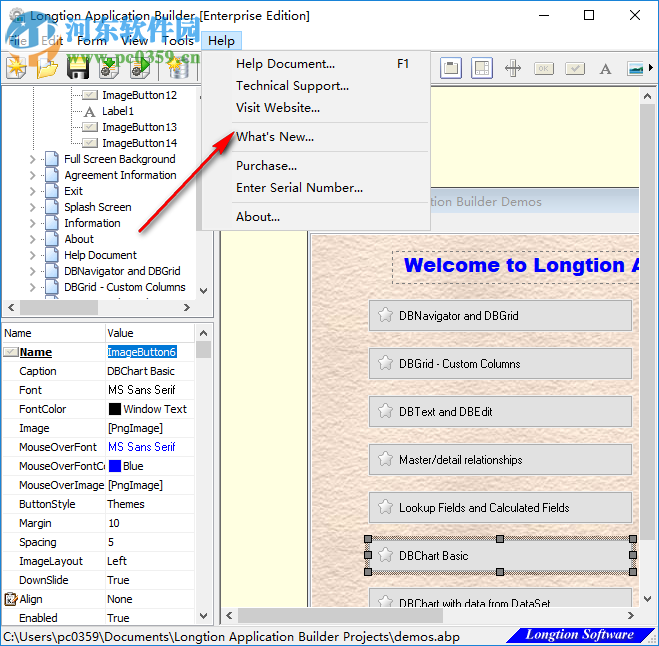Image resolution: width=659 pixels, height=646 pixels.
Task: Click the tree panel horizontal scrollbar right arrow
Action: [x=187, y=308]
